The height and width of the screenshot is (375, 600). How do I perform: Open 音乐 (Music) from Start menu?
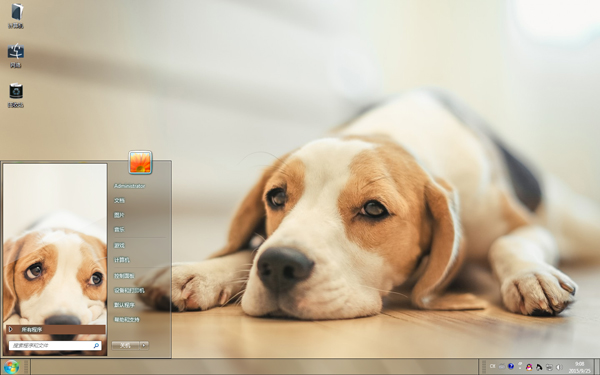tap(119, 230)
